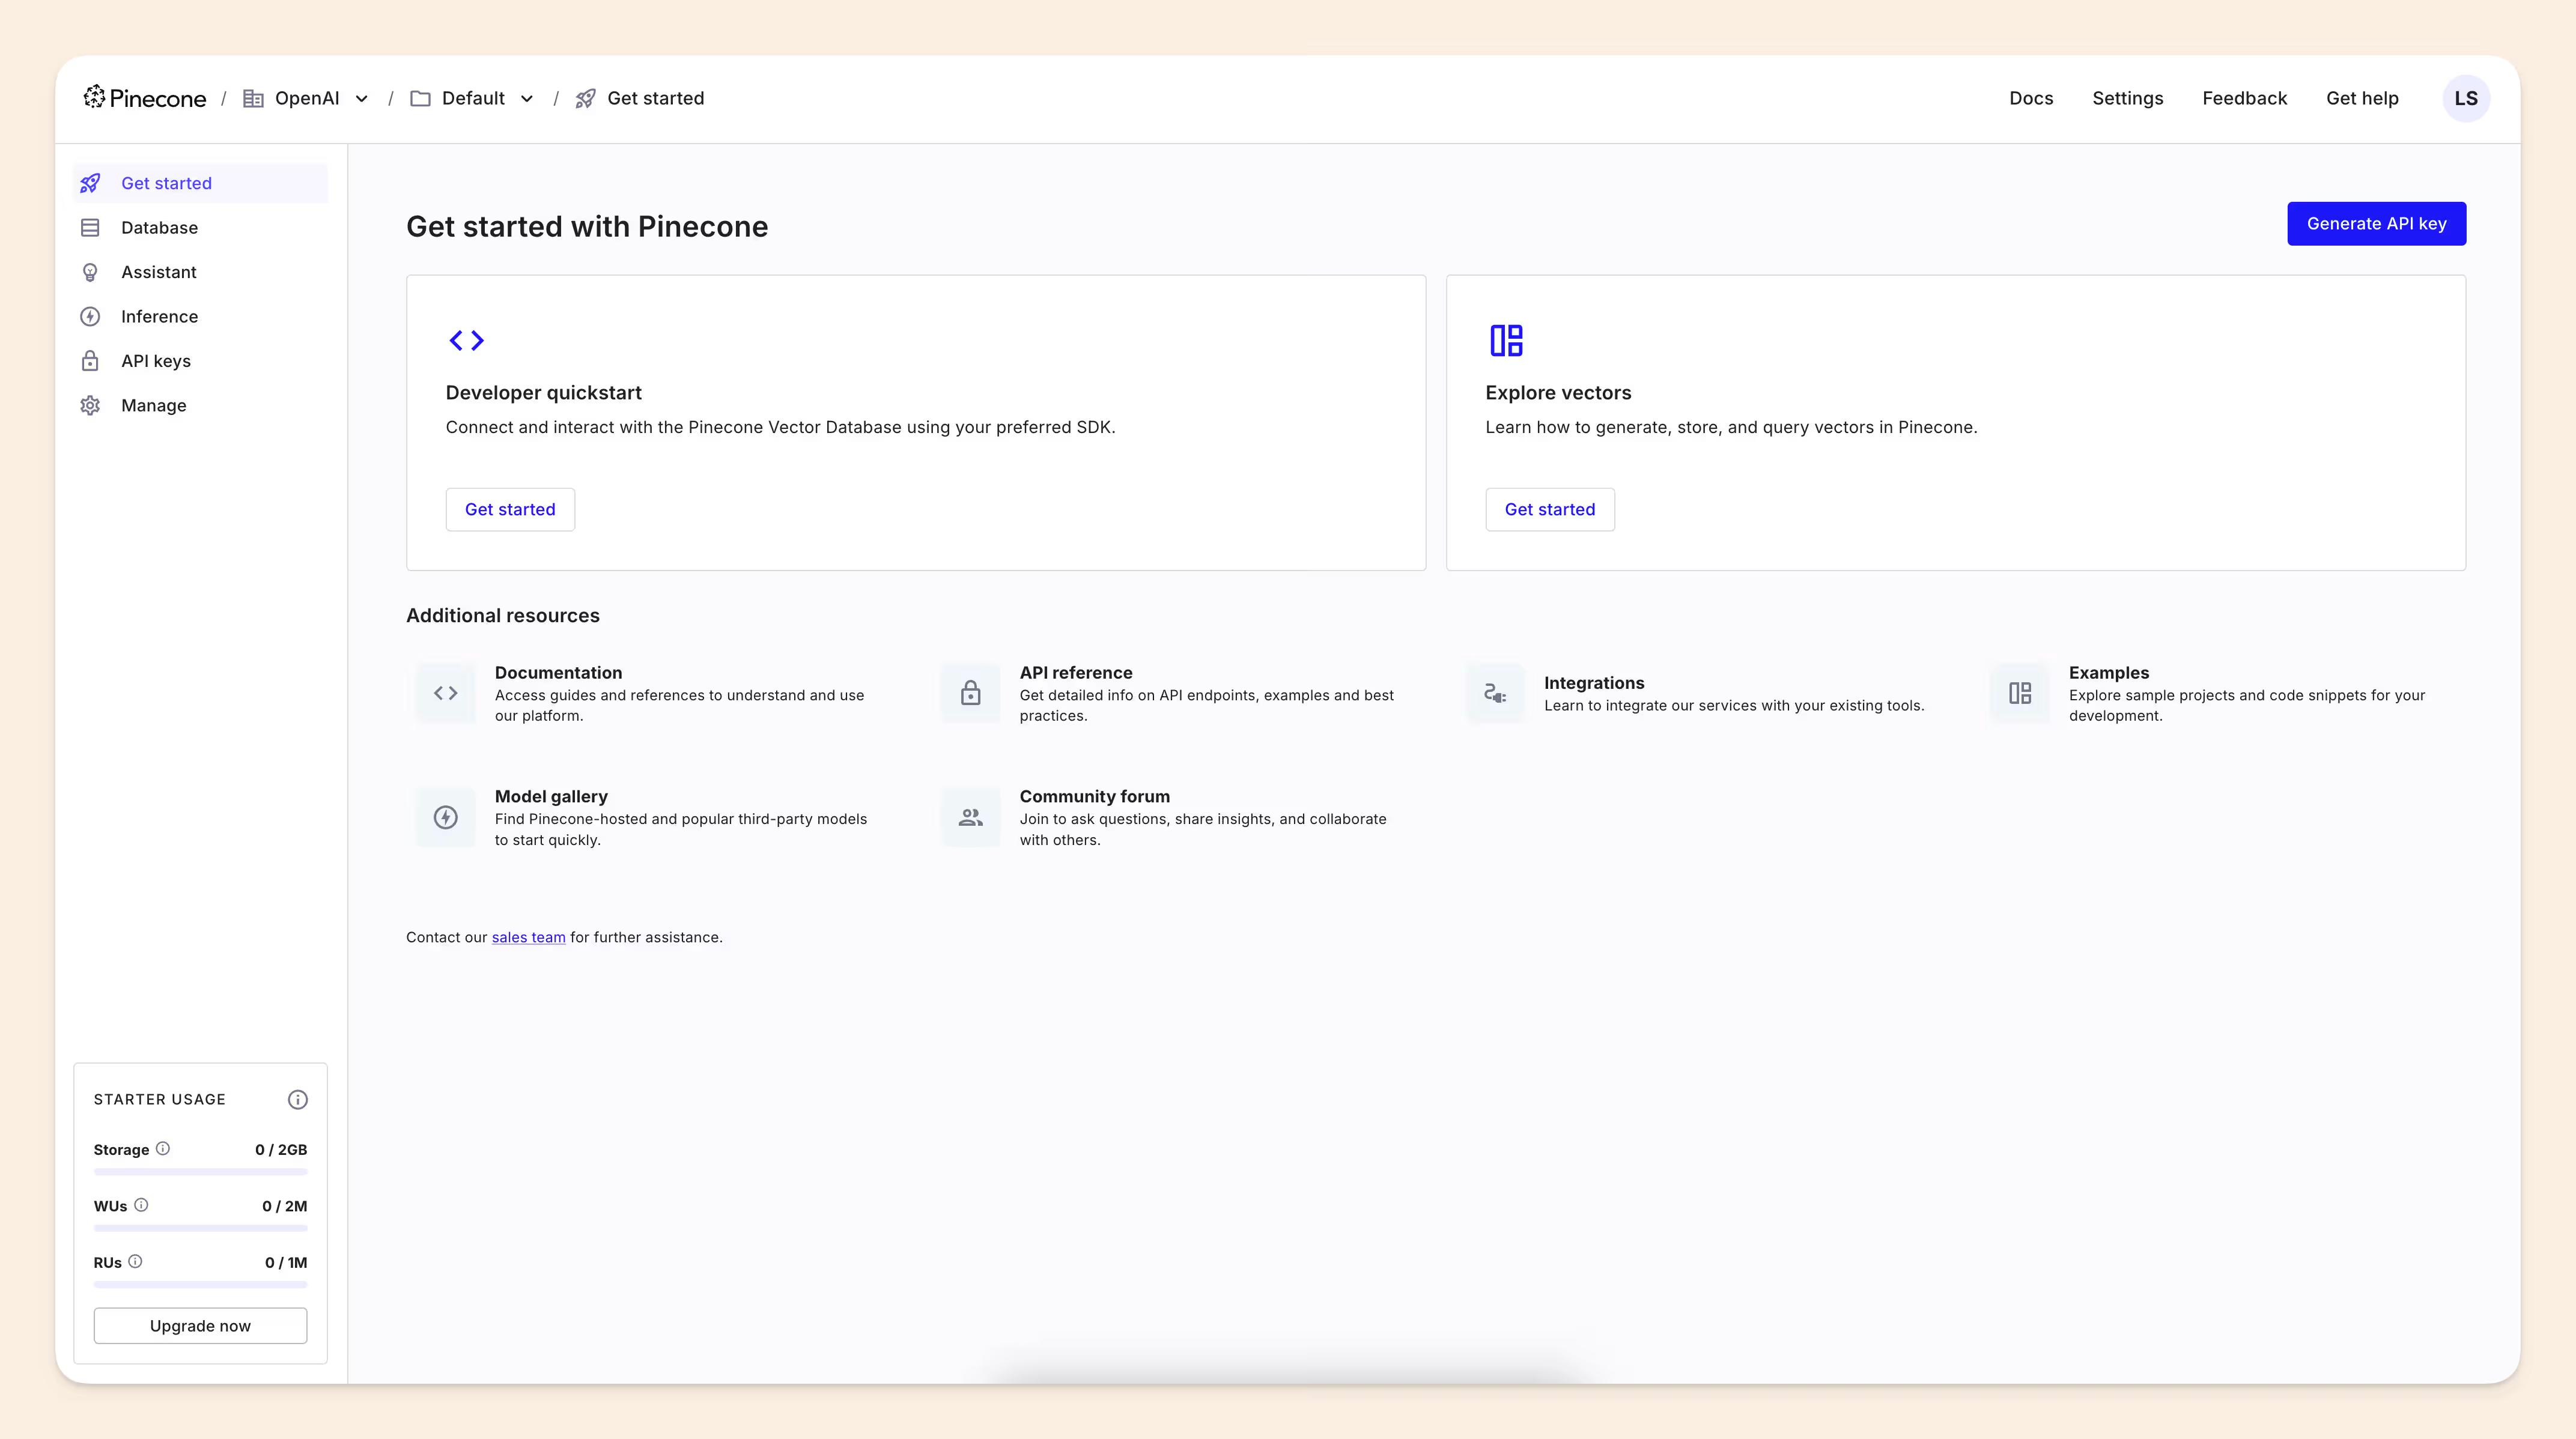Image resolution: width=2576 pixels, height=1439 pixels.
Task: Click the Additional resources heading
Action: click(503, 615)
